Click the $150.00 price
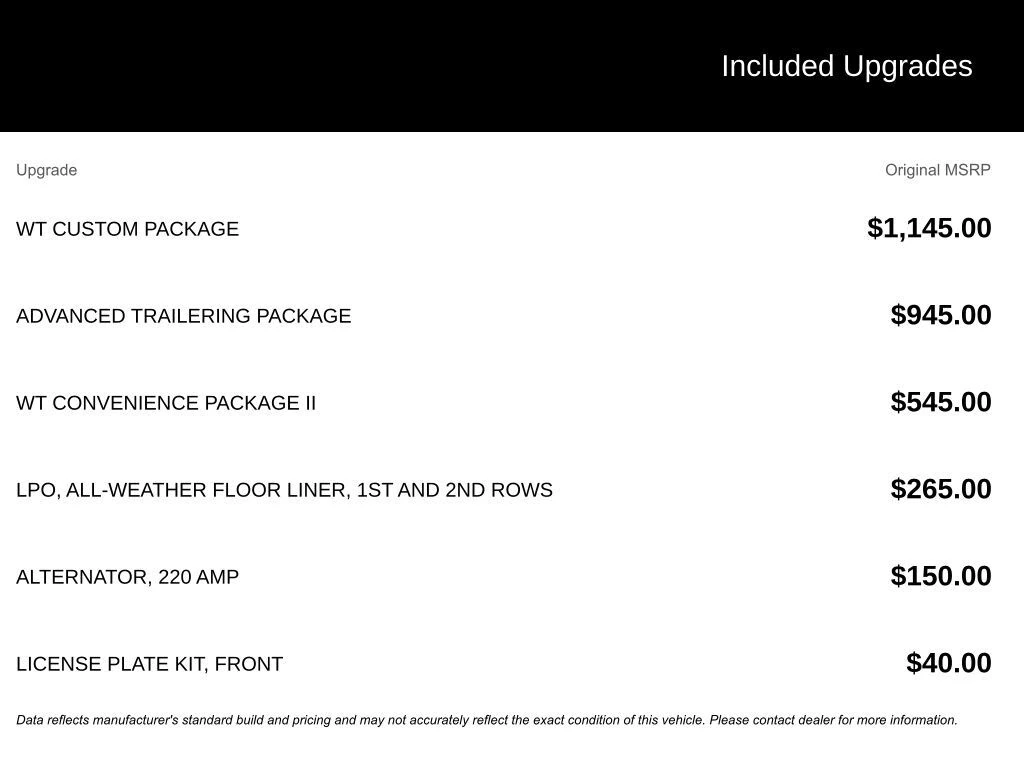 pyautogui.click(x=940, y=576)
